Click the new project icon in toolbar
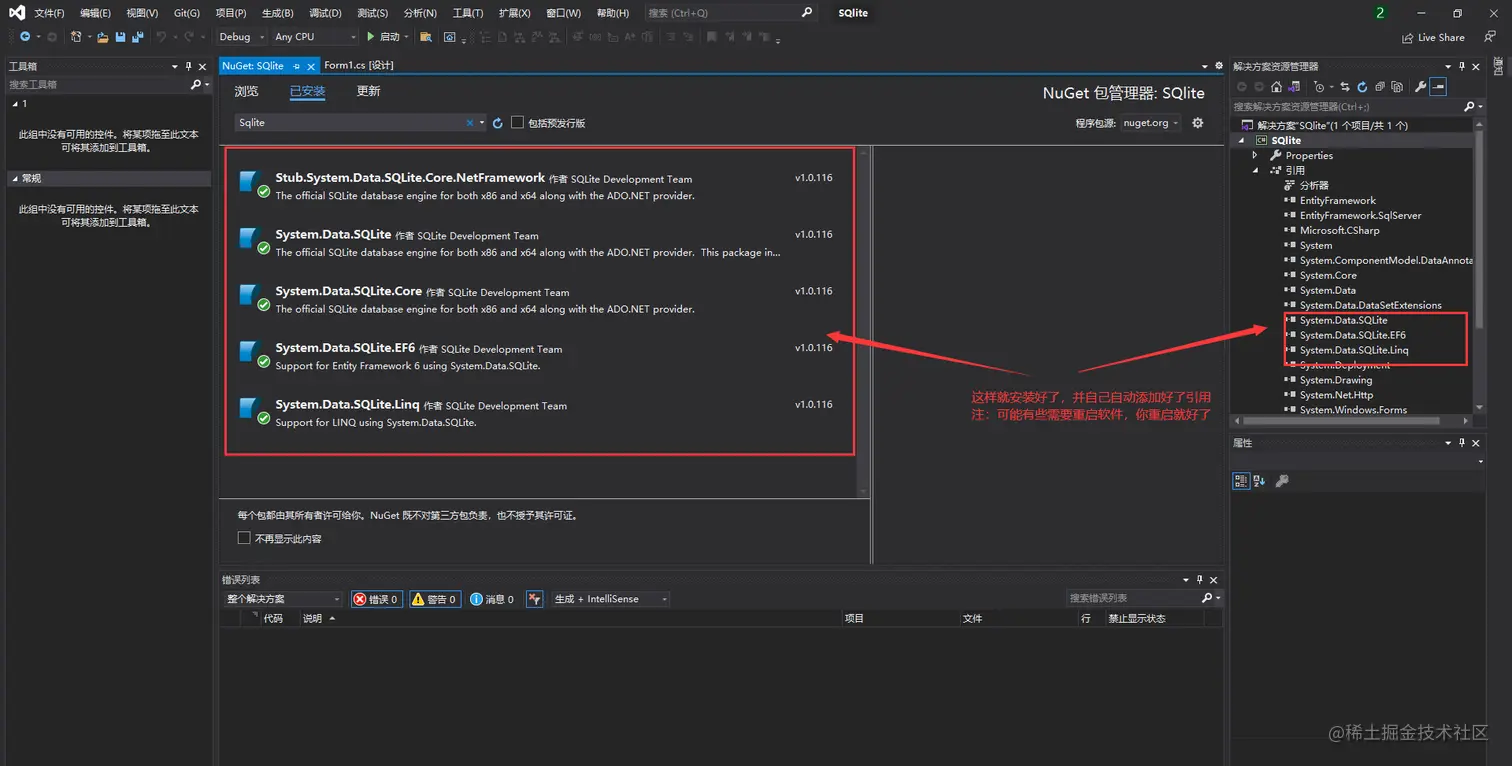The width and height of the screenshot is (1512, 766). [76, 37]
